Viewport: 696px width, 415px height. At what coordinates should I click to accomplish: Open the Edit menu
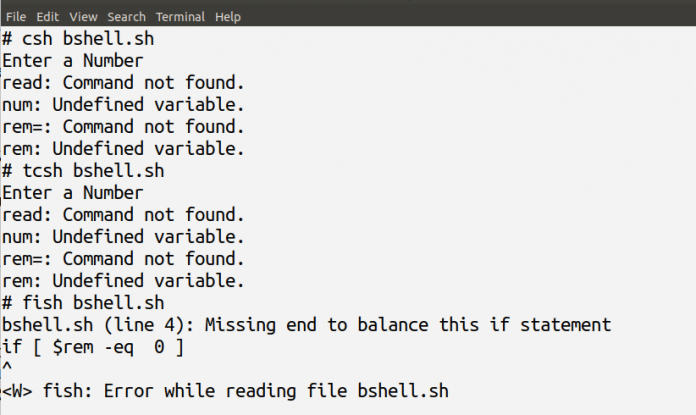[47, 17]
